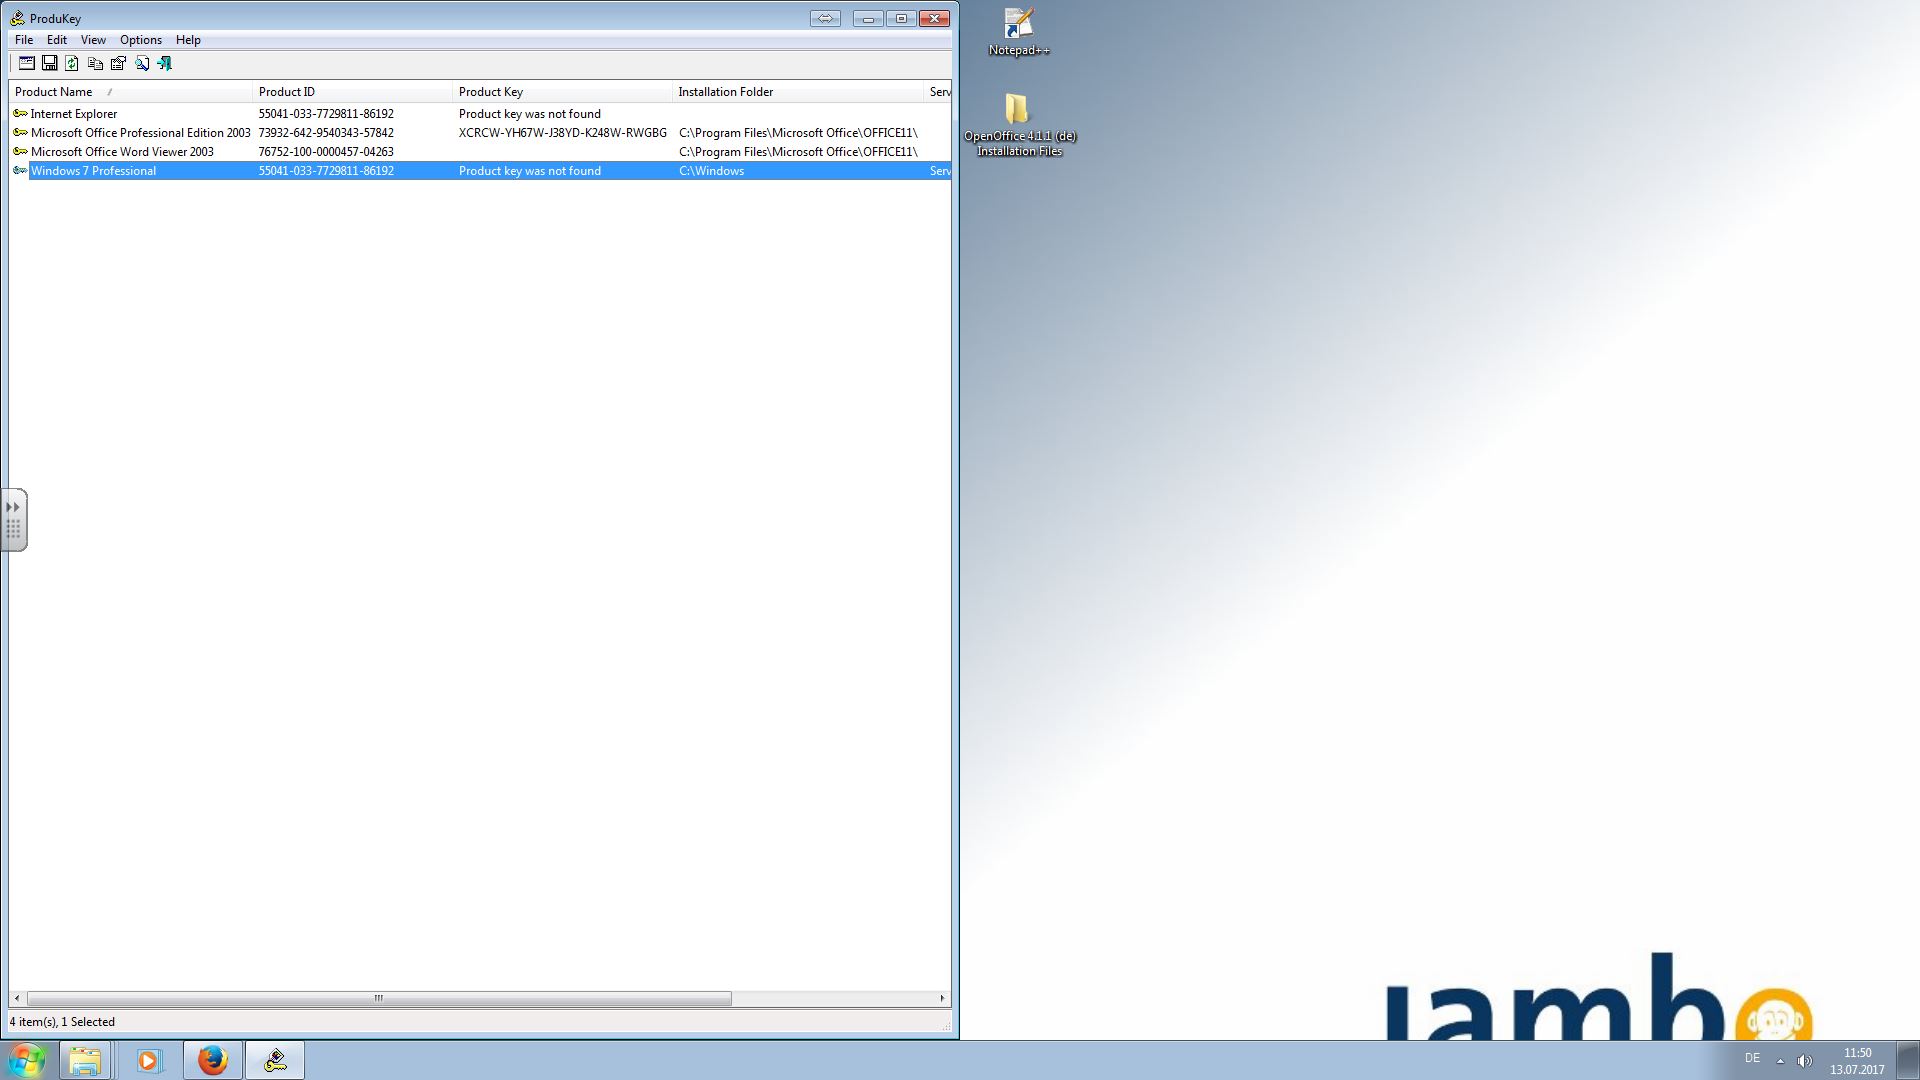Open the Edit menu
The width and height of the screenshot is (1920, 1080).
pos(57,40)
